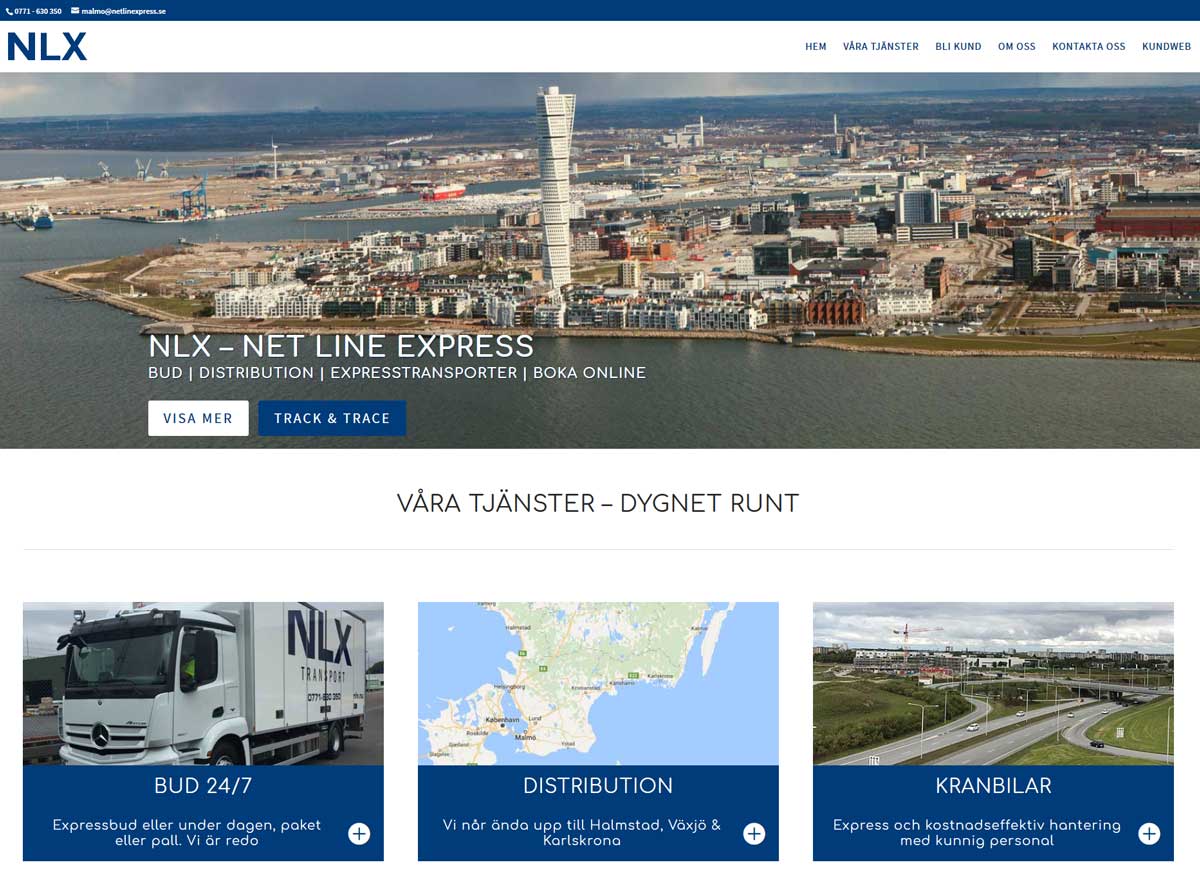This screenshot has width=1200, height=886.
Task: Open the VÅRA TJÄNSTER menu item
Action: click(881, 46)
